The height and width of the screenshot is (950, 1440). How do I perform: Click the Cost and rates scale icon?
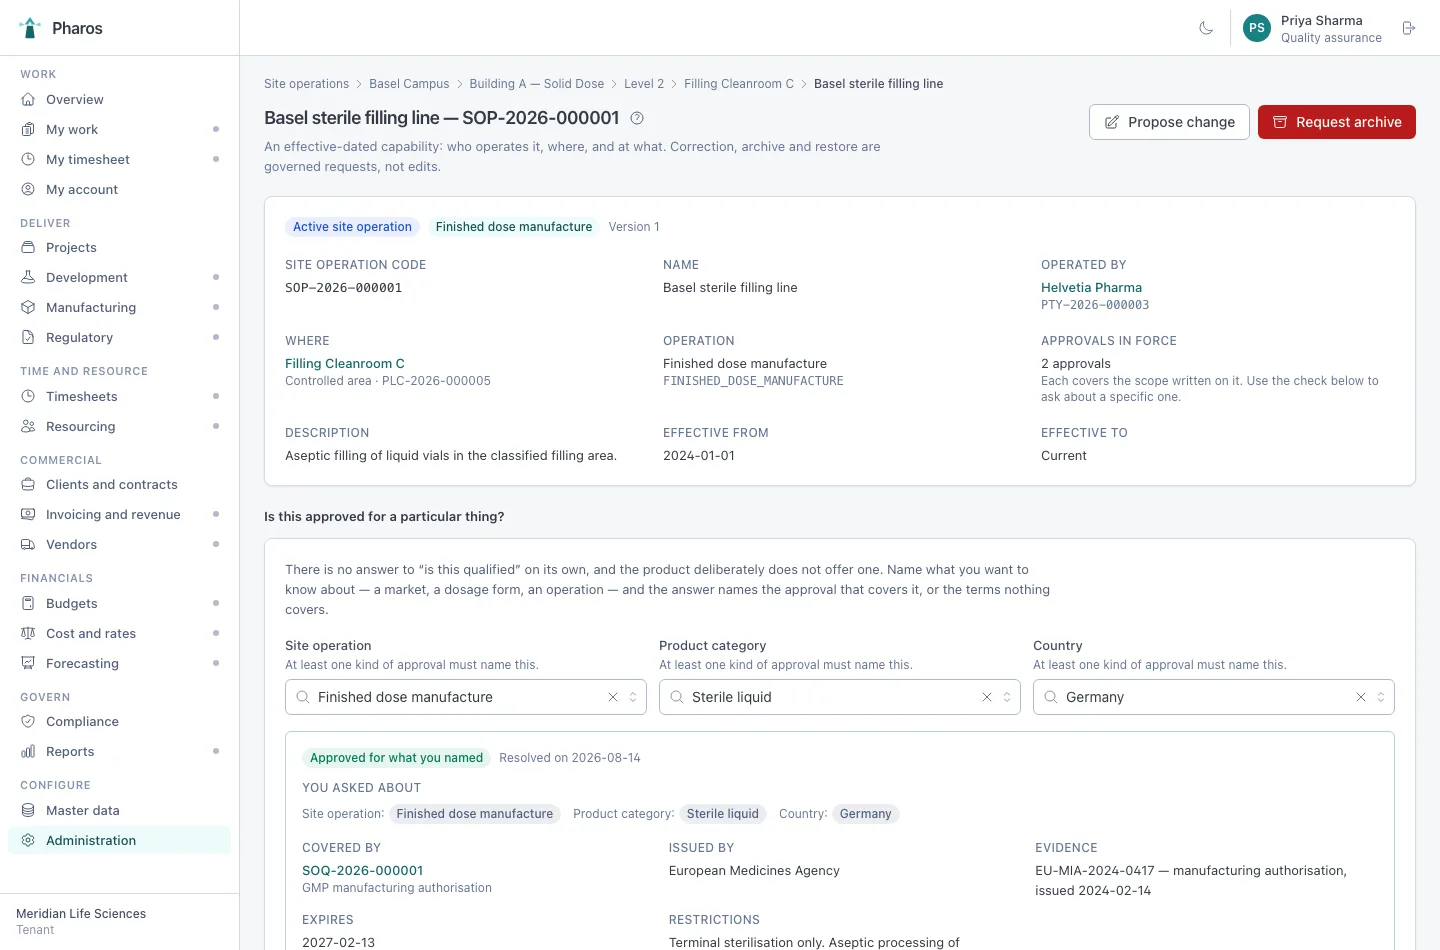coord(28,634)
